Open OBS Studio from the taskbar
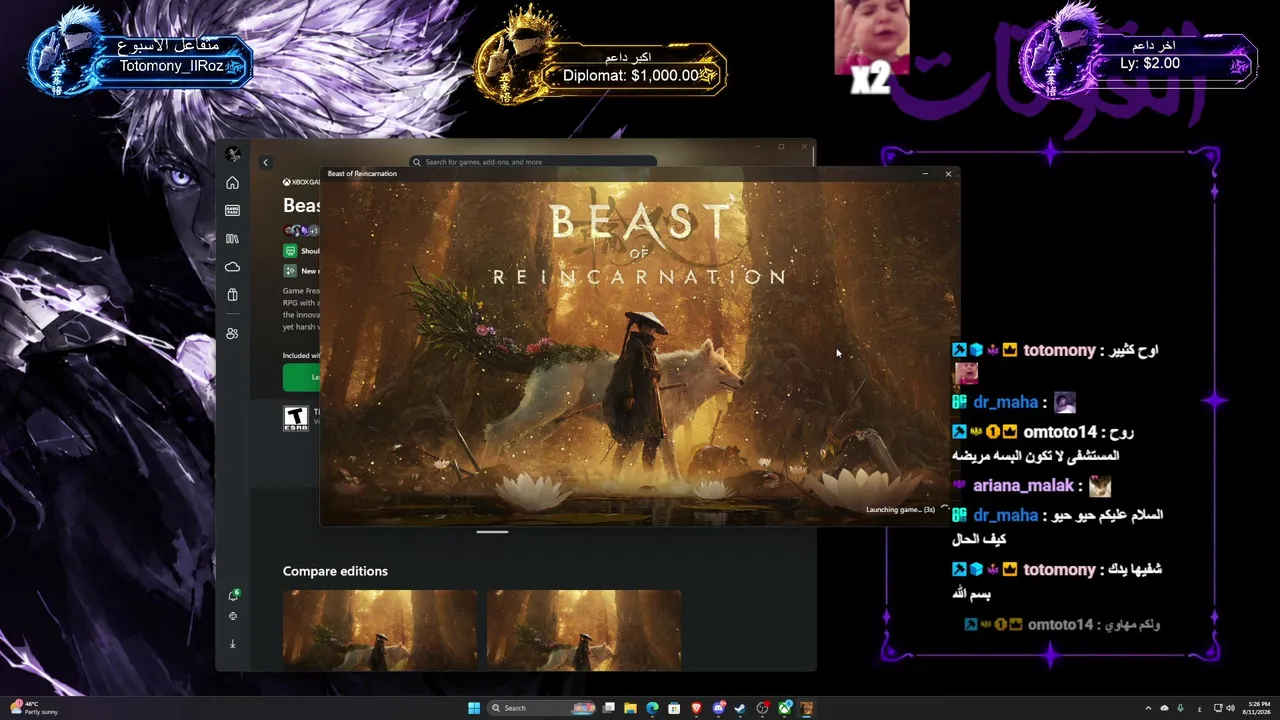 click(763, 708)
